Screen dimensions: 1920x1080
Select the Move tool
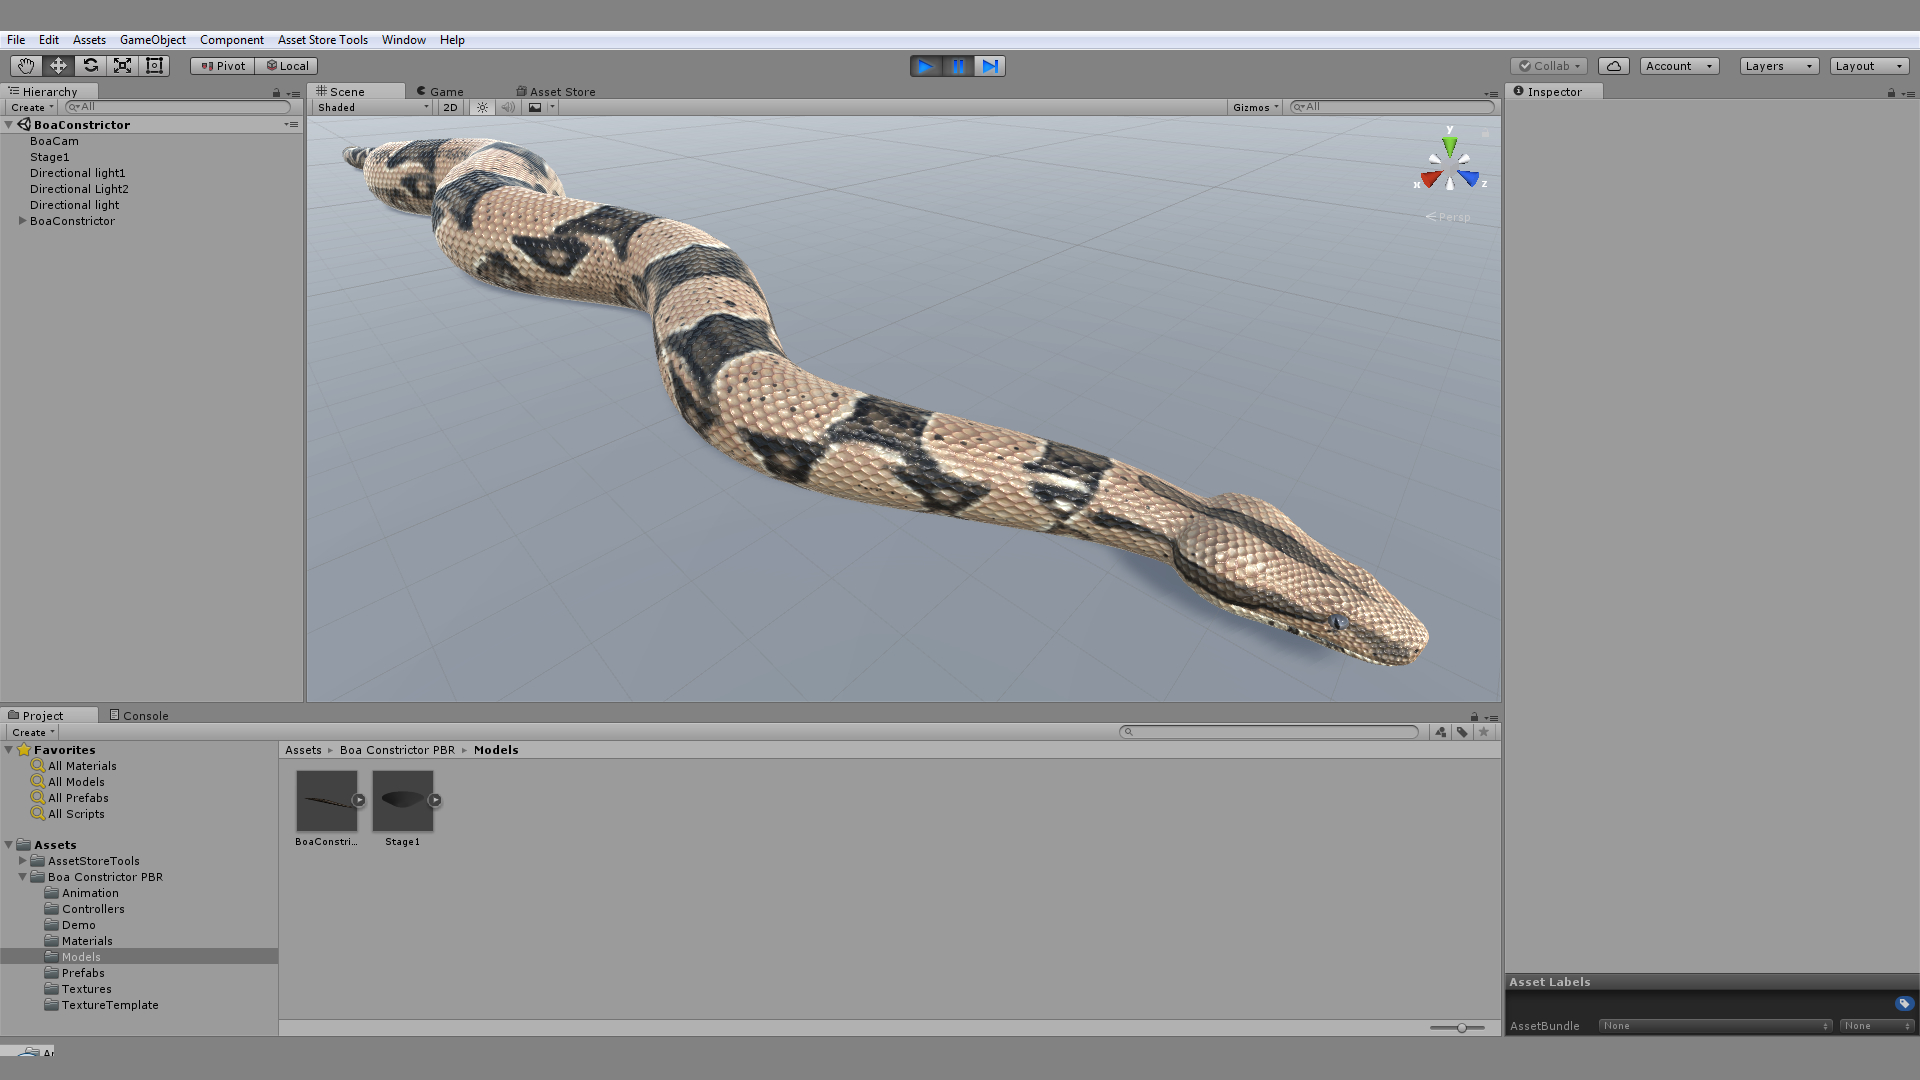[x=58, y=66]
